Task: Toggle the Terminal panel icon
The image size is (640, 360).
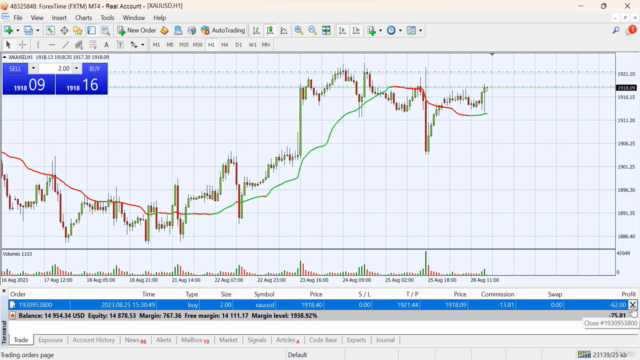Action: 91,30
